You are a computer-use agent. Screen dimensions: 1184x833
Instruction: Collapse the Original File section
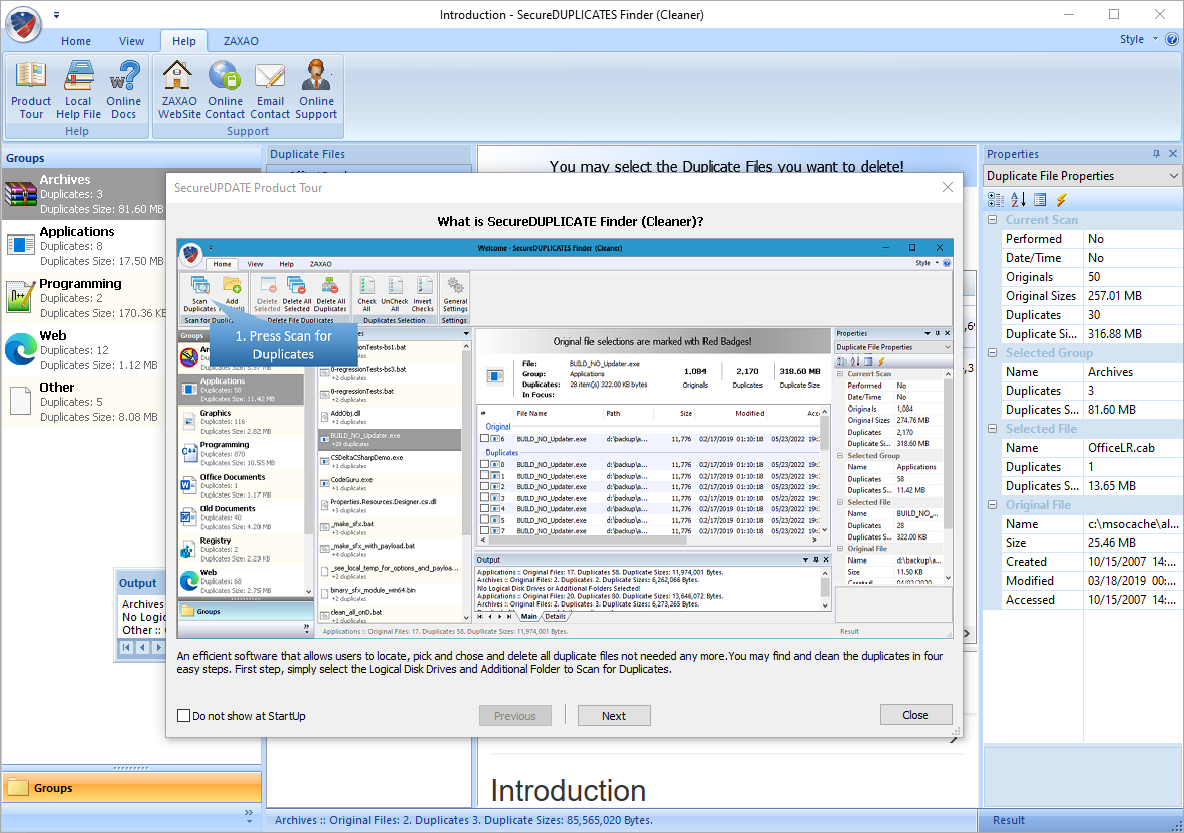pyautogui.click(x=992, y=504)
